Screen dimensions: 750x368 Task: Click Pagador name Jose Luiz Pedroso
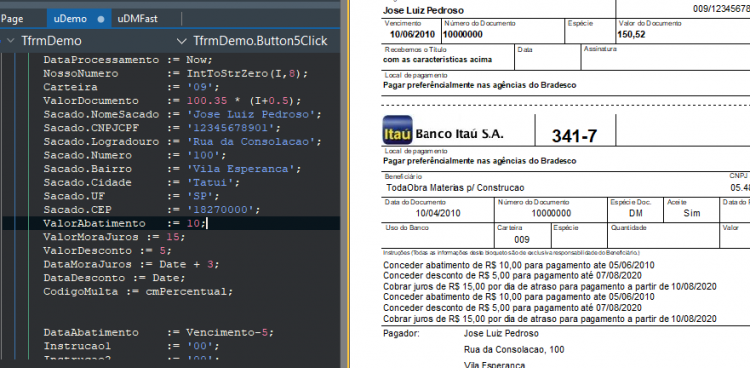click(501, 334)
